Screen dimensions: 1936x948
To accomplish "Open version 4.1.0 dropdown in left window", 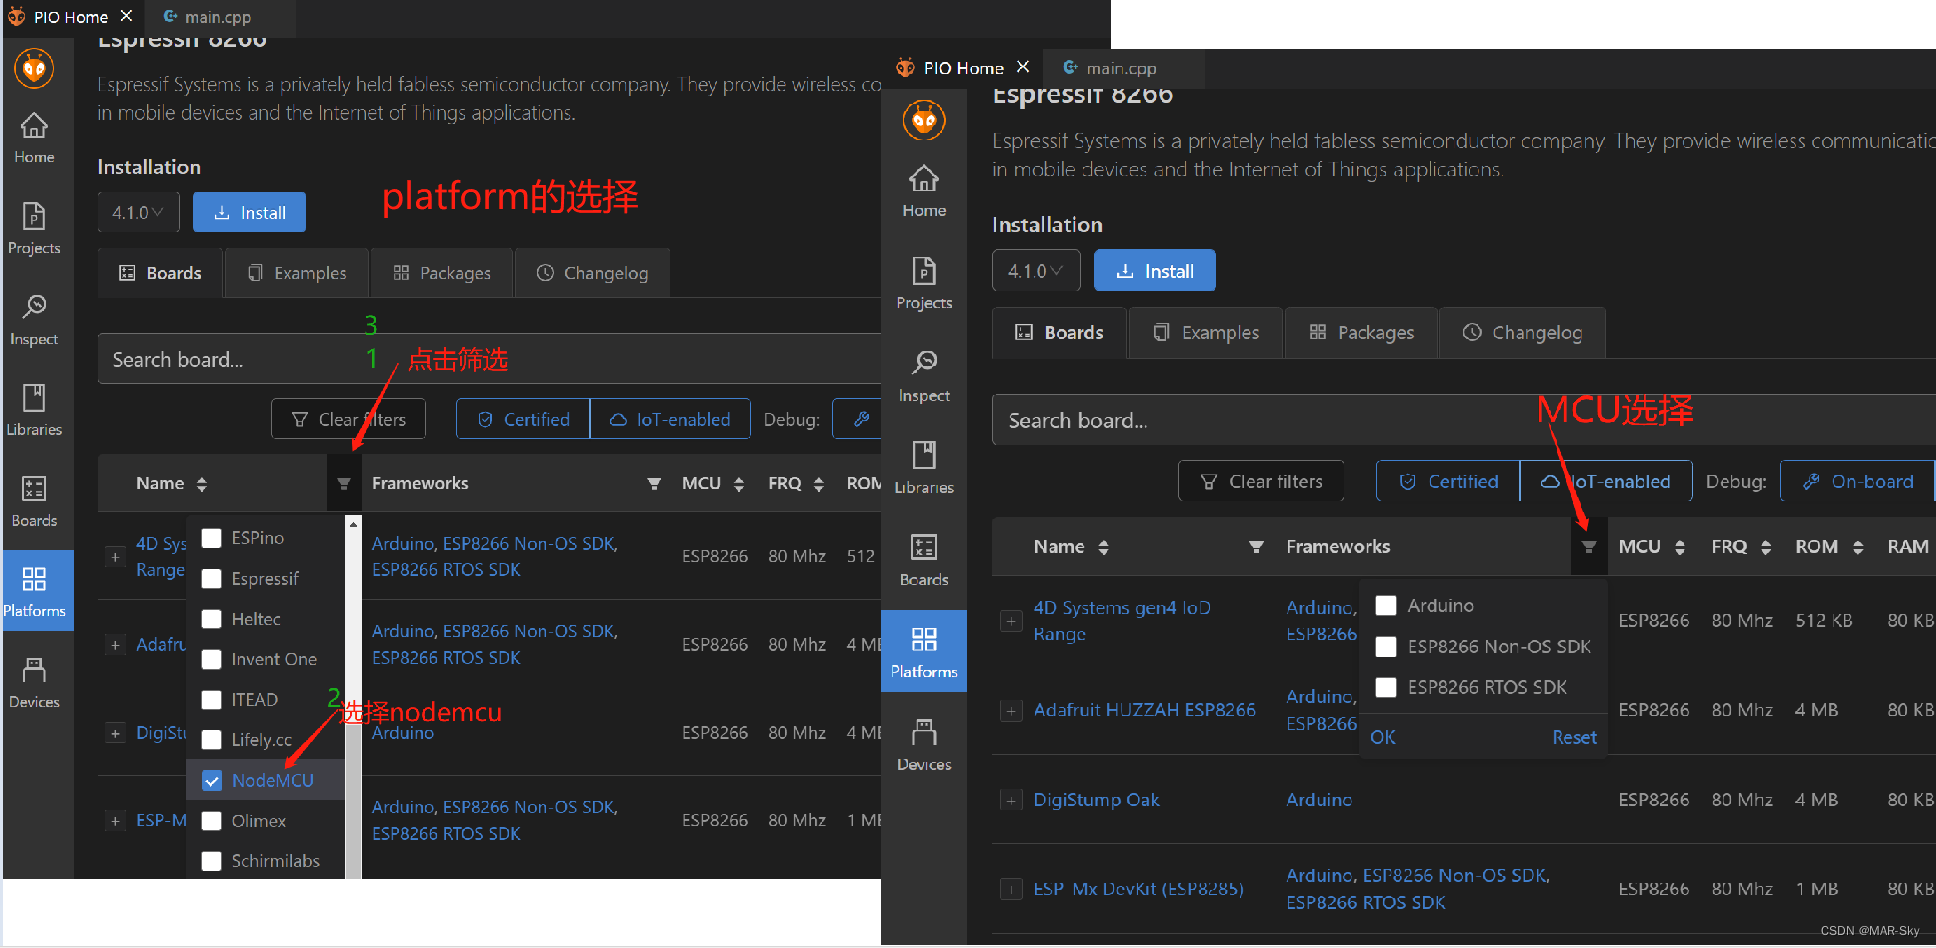I will [x=138, y=212].
